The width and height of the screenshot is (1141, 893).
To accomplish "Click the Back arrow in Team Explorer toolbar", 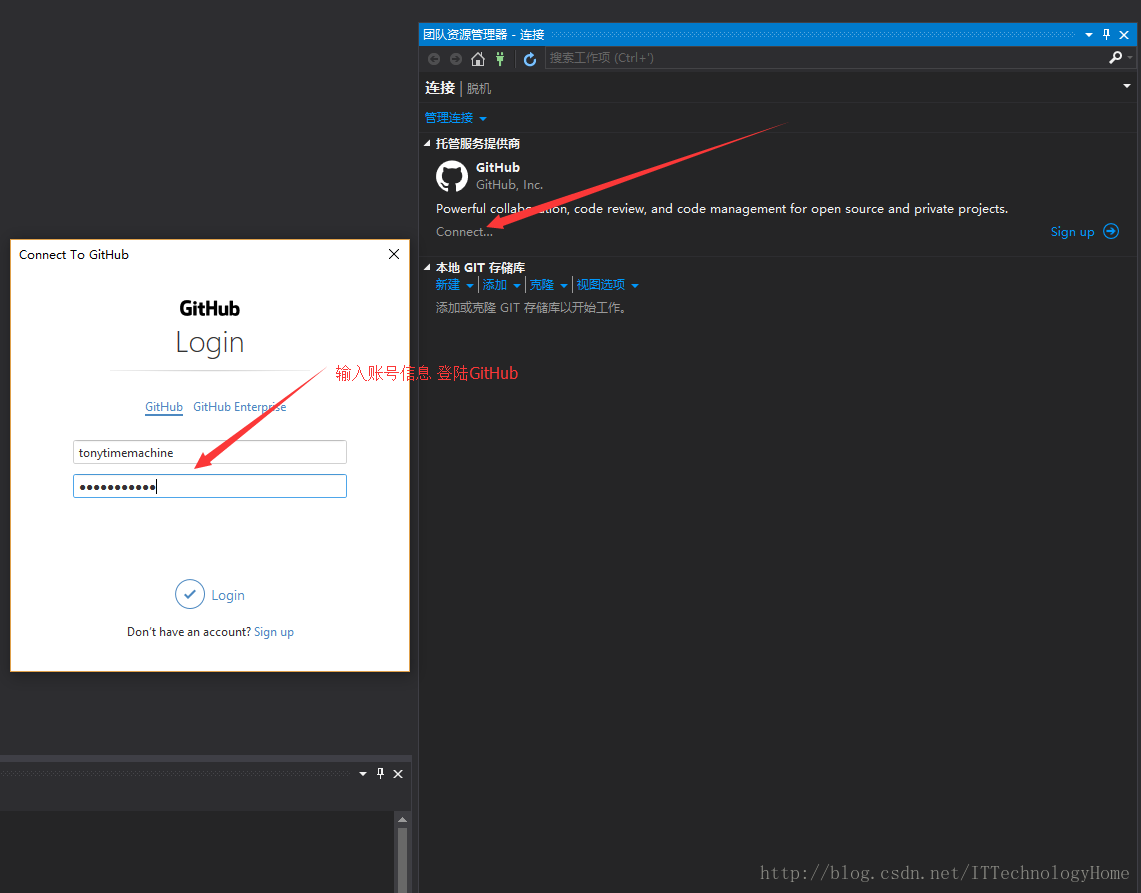I will click(x=434, y=59).
